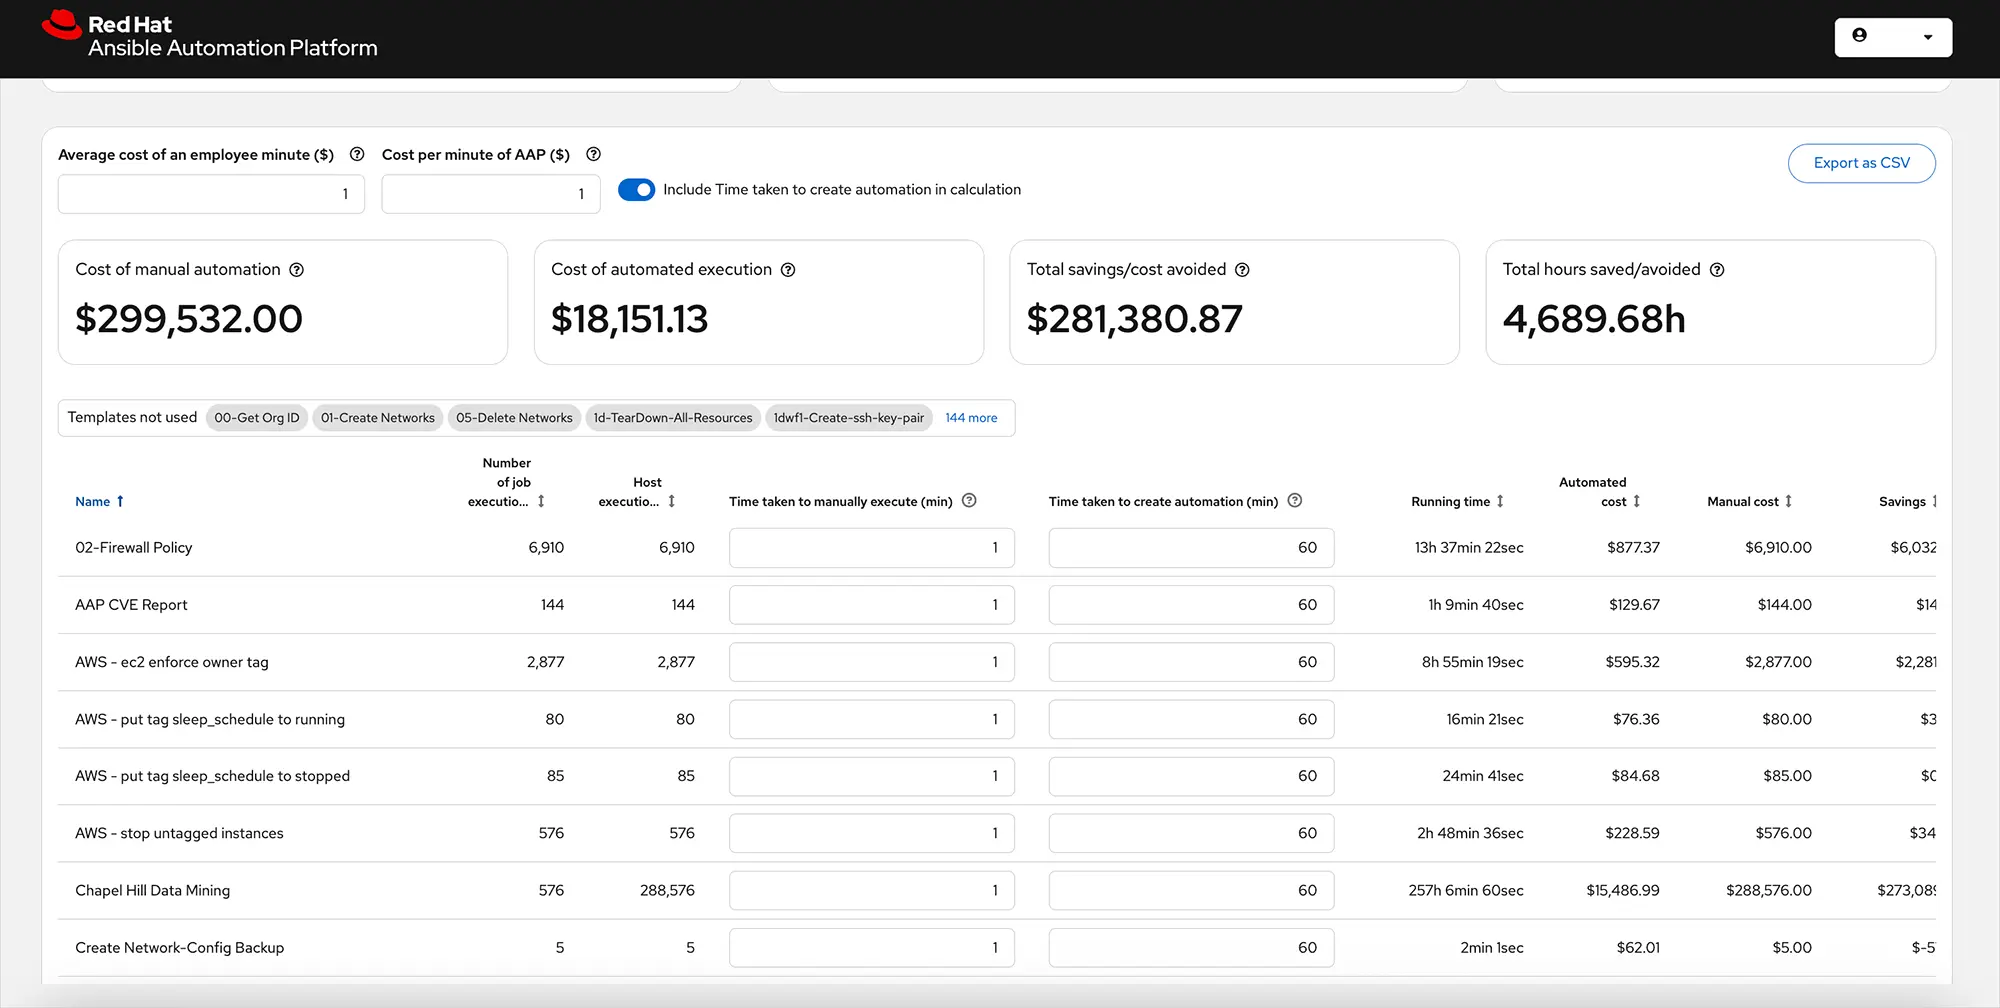Open help for Time taken to manually execute column
Image resolution: width=2000 pixels, height=1008 pixels.
(968, 501)
